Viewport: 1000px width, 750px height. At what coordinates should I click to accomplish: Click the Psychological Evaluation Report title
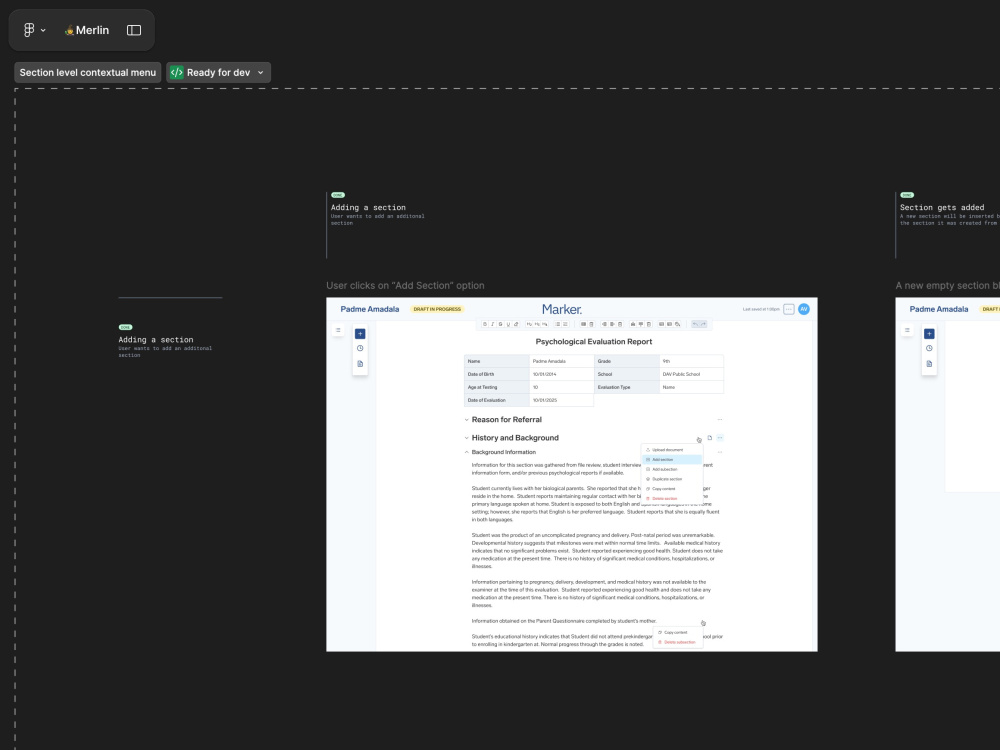pos(594,342)
